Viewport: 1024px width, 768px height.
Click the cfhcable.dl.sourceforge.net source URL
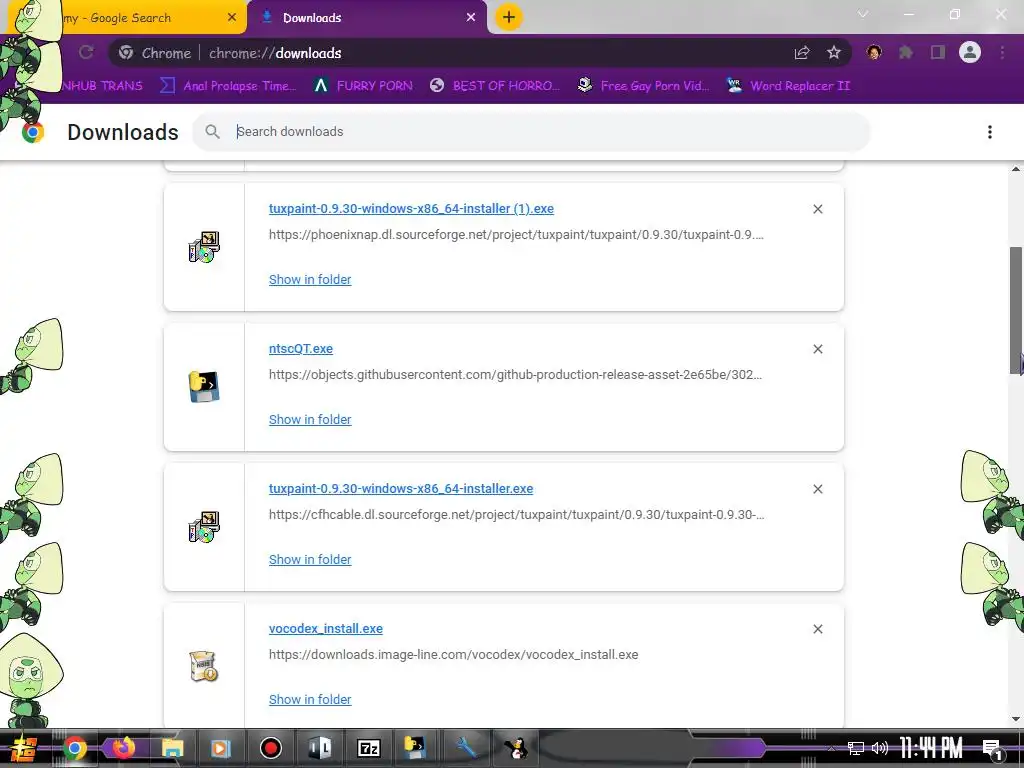(x=517, y=515)
